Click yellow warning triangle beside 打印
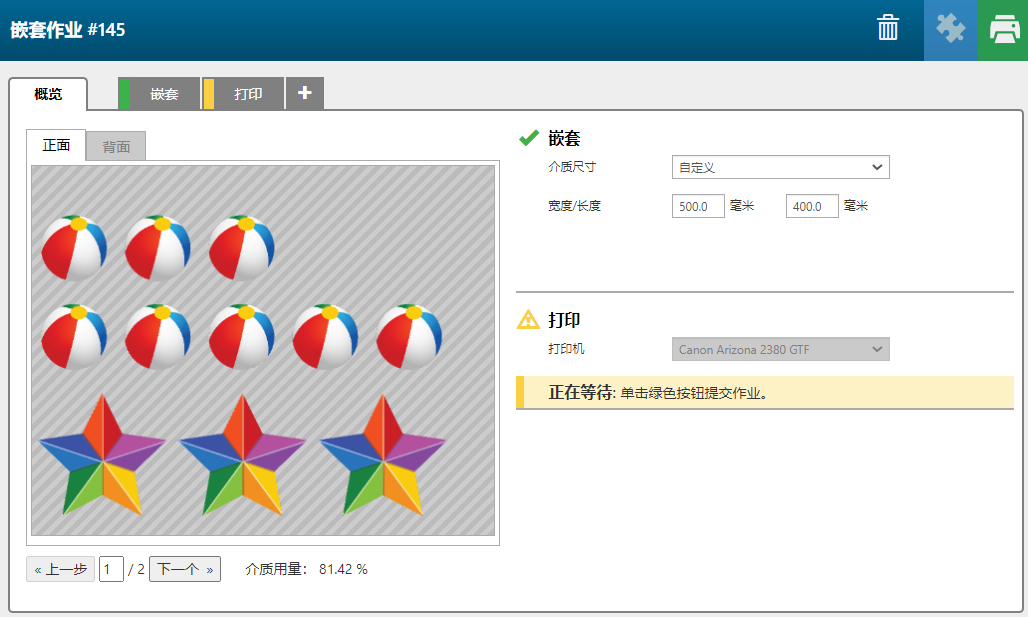 [x=528, y=320]
